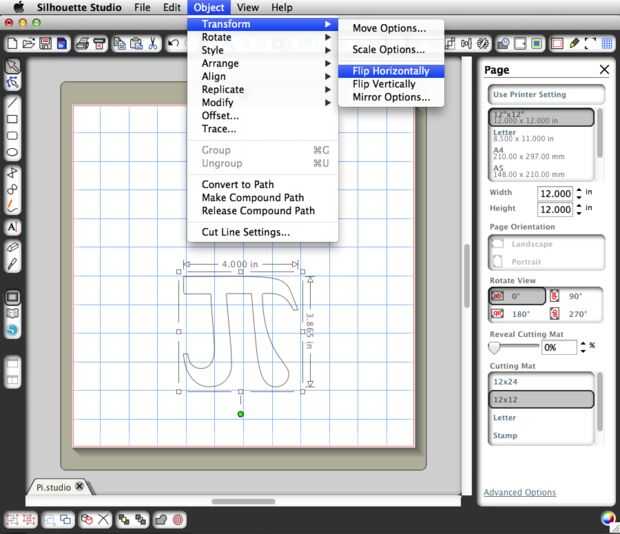The width and height of the screenshot is (620, 534).
Task: Open Scale Options from the submenu
Action: tap(391, 50)
